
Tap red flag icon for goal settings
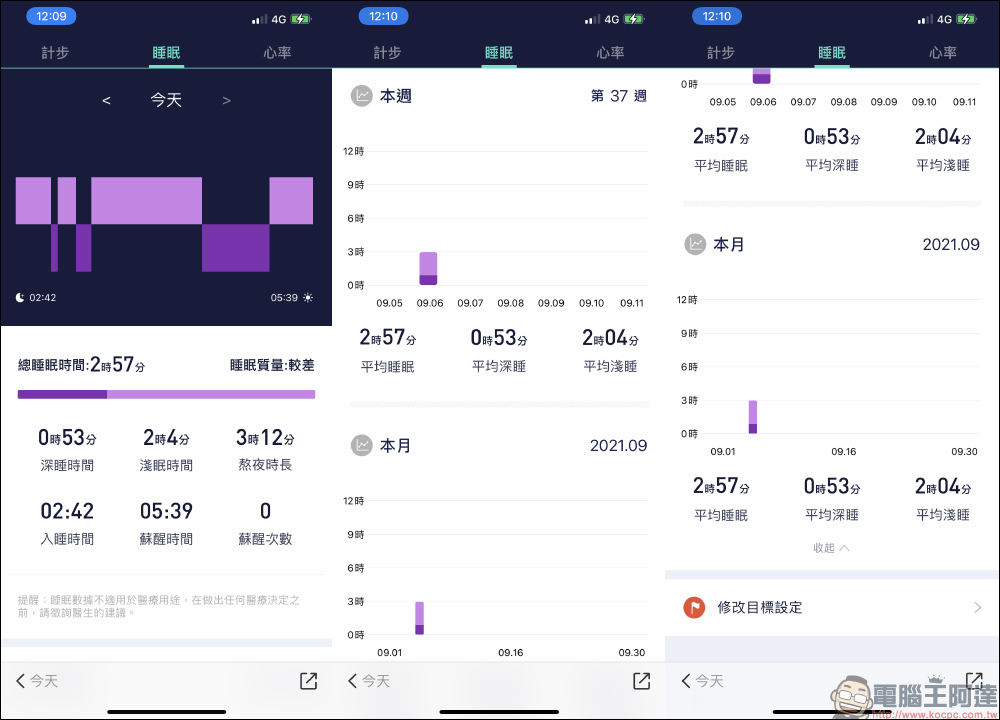pyautogui.click(x=694, y=607)
